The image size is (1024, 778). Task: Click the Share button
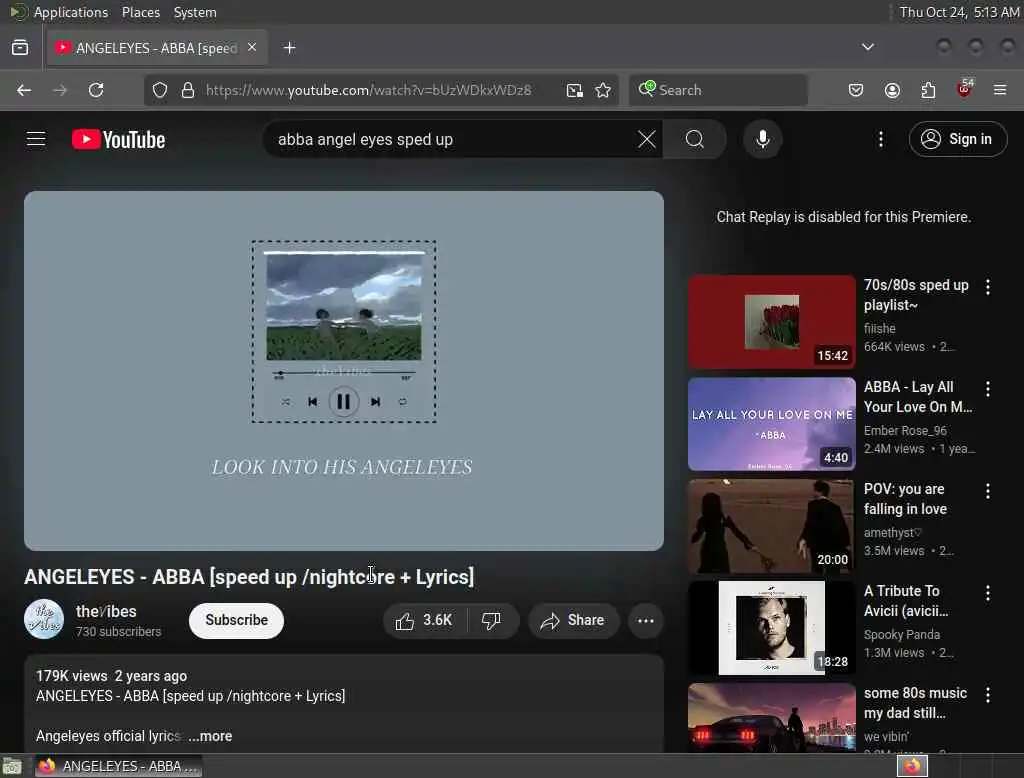572,620
